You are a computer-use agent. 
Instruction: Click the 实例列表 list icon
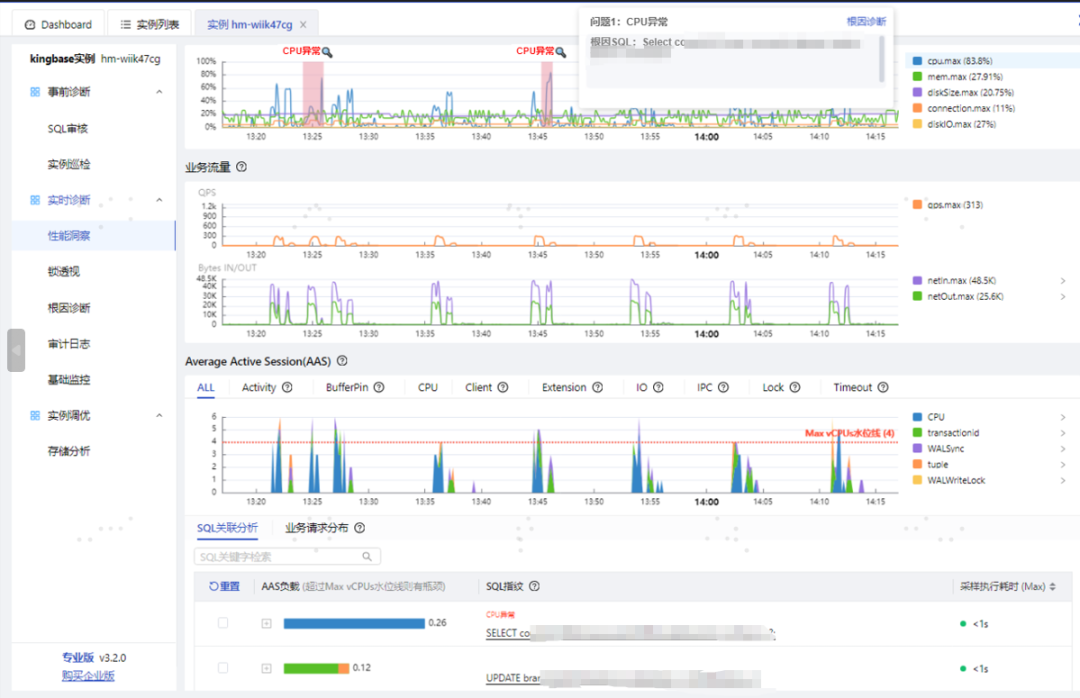click(125, 25)
